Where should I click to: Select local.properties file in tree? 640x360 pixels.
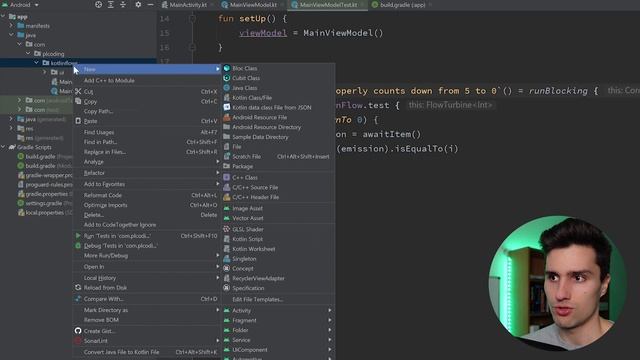tap(44, 213)
